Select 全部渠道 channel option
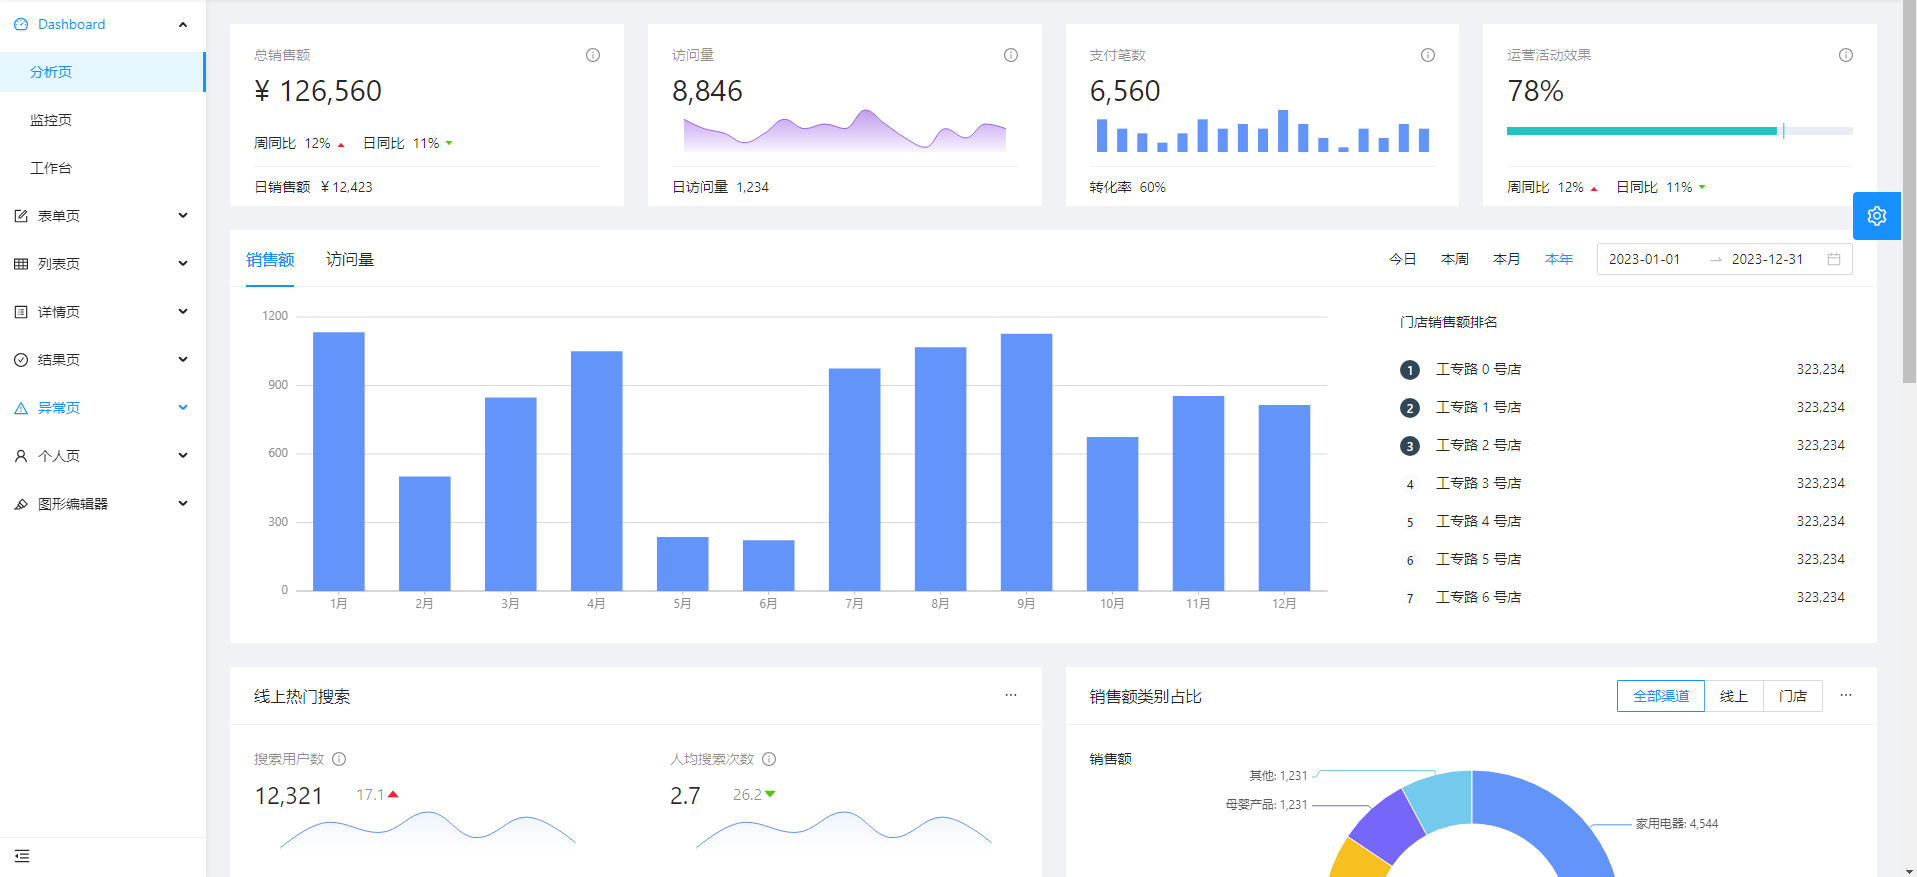 (1661, 696)
